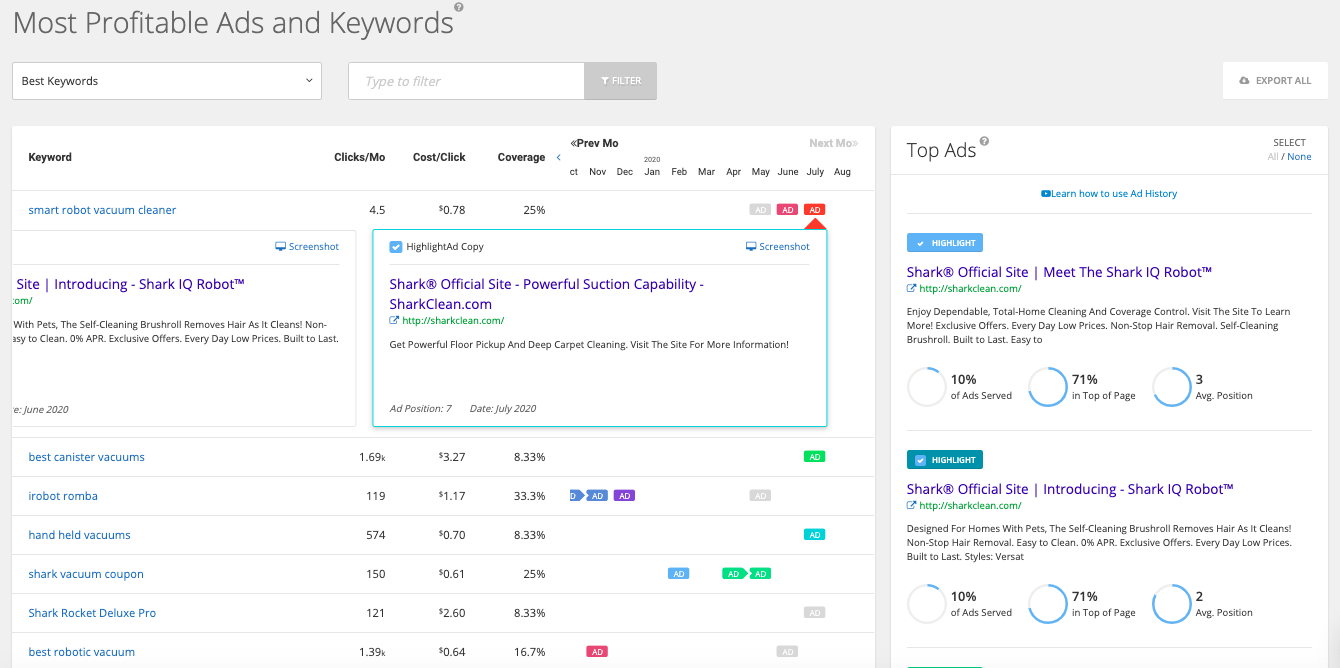Open Powerful Suction Capability ad title link
The height and width of the screenshot is (668, 1340).
coord(547,294)
